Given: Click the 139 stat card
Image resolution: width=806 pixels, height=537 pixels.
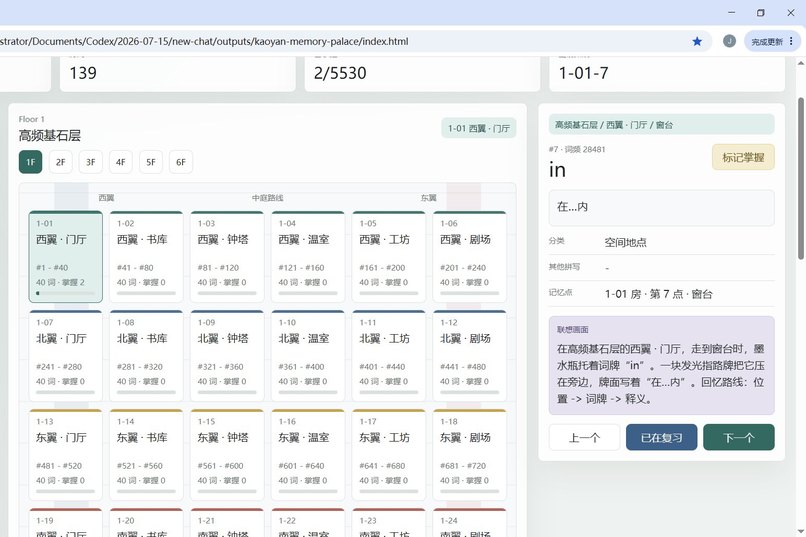Looking at the screenshot, I should click(x=177, y=73).
